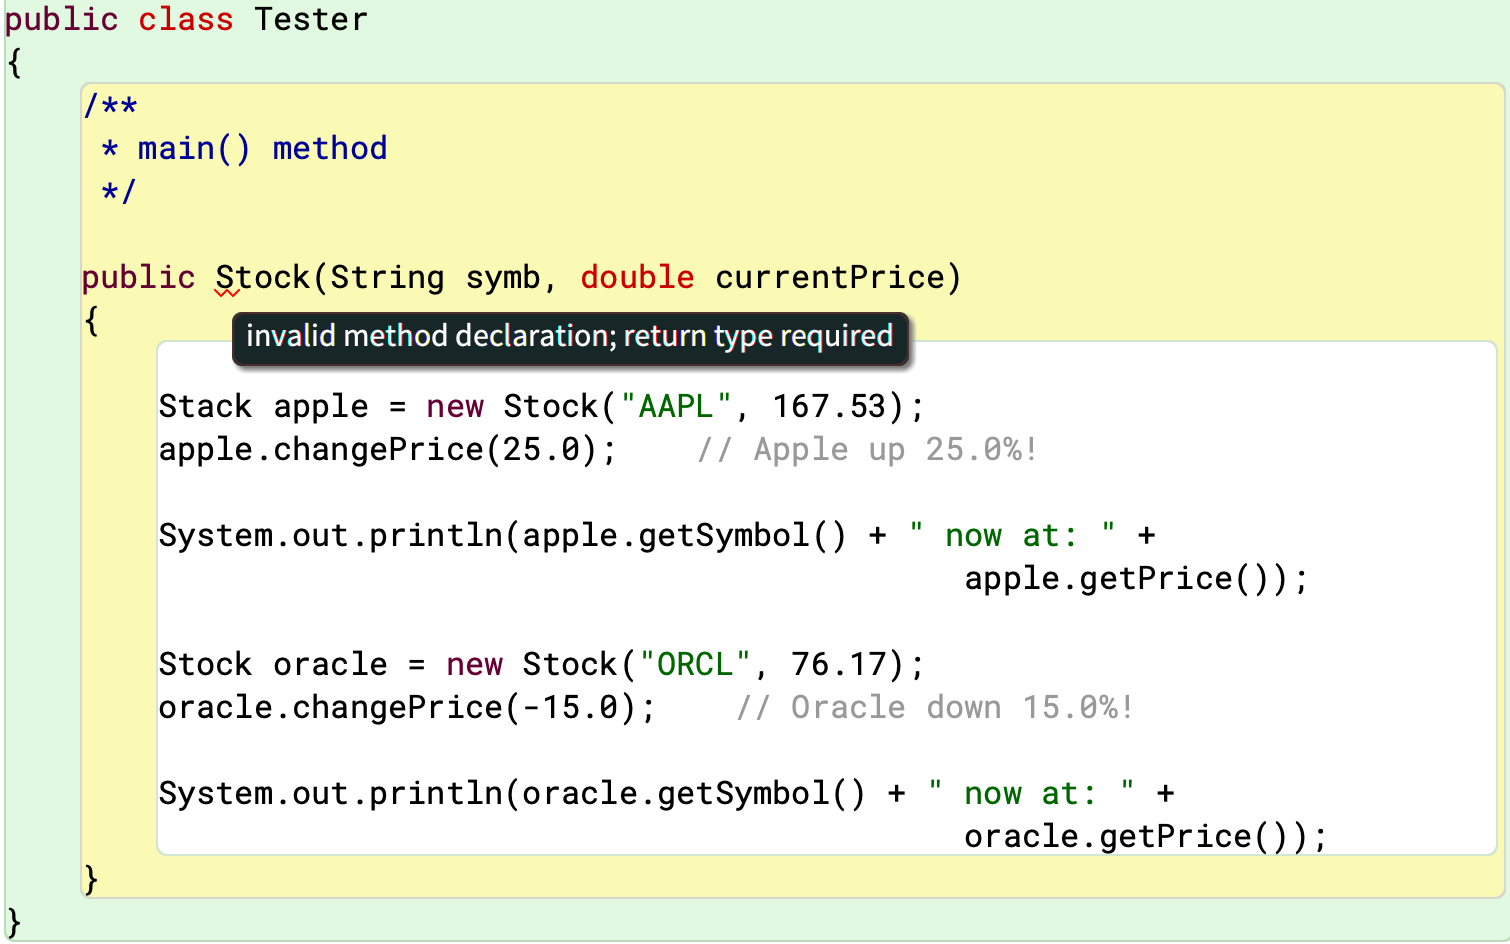
Task: Click the public keyword before Stock constructor
Action: (x=138, y=277)
